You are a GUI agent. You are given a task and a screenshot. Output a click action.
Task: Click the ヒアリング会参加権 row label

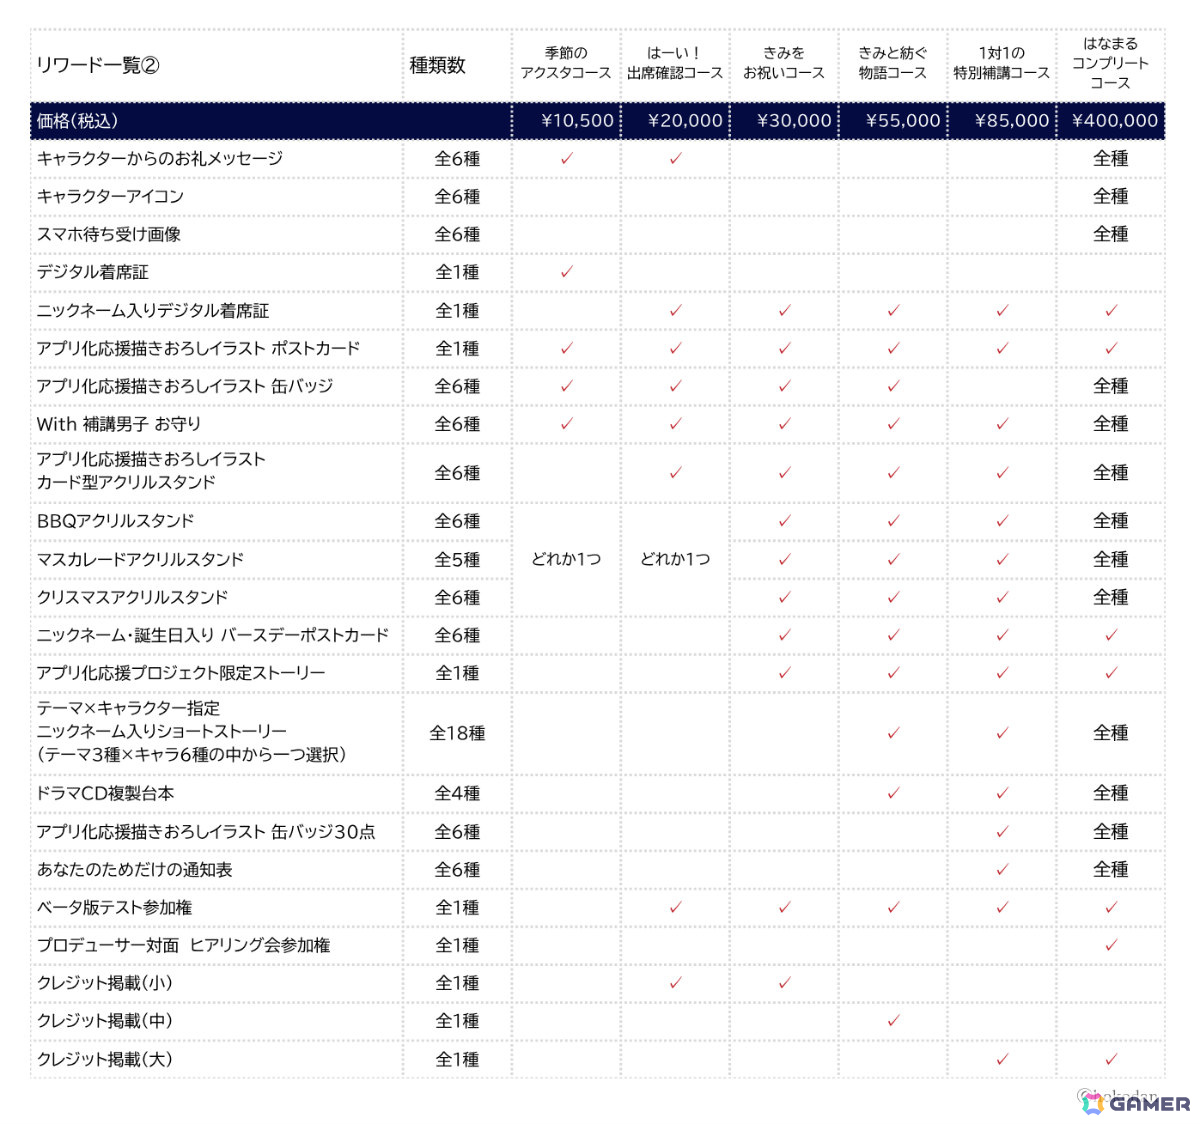tap(183, 945)
